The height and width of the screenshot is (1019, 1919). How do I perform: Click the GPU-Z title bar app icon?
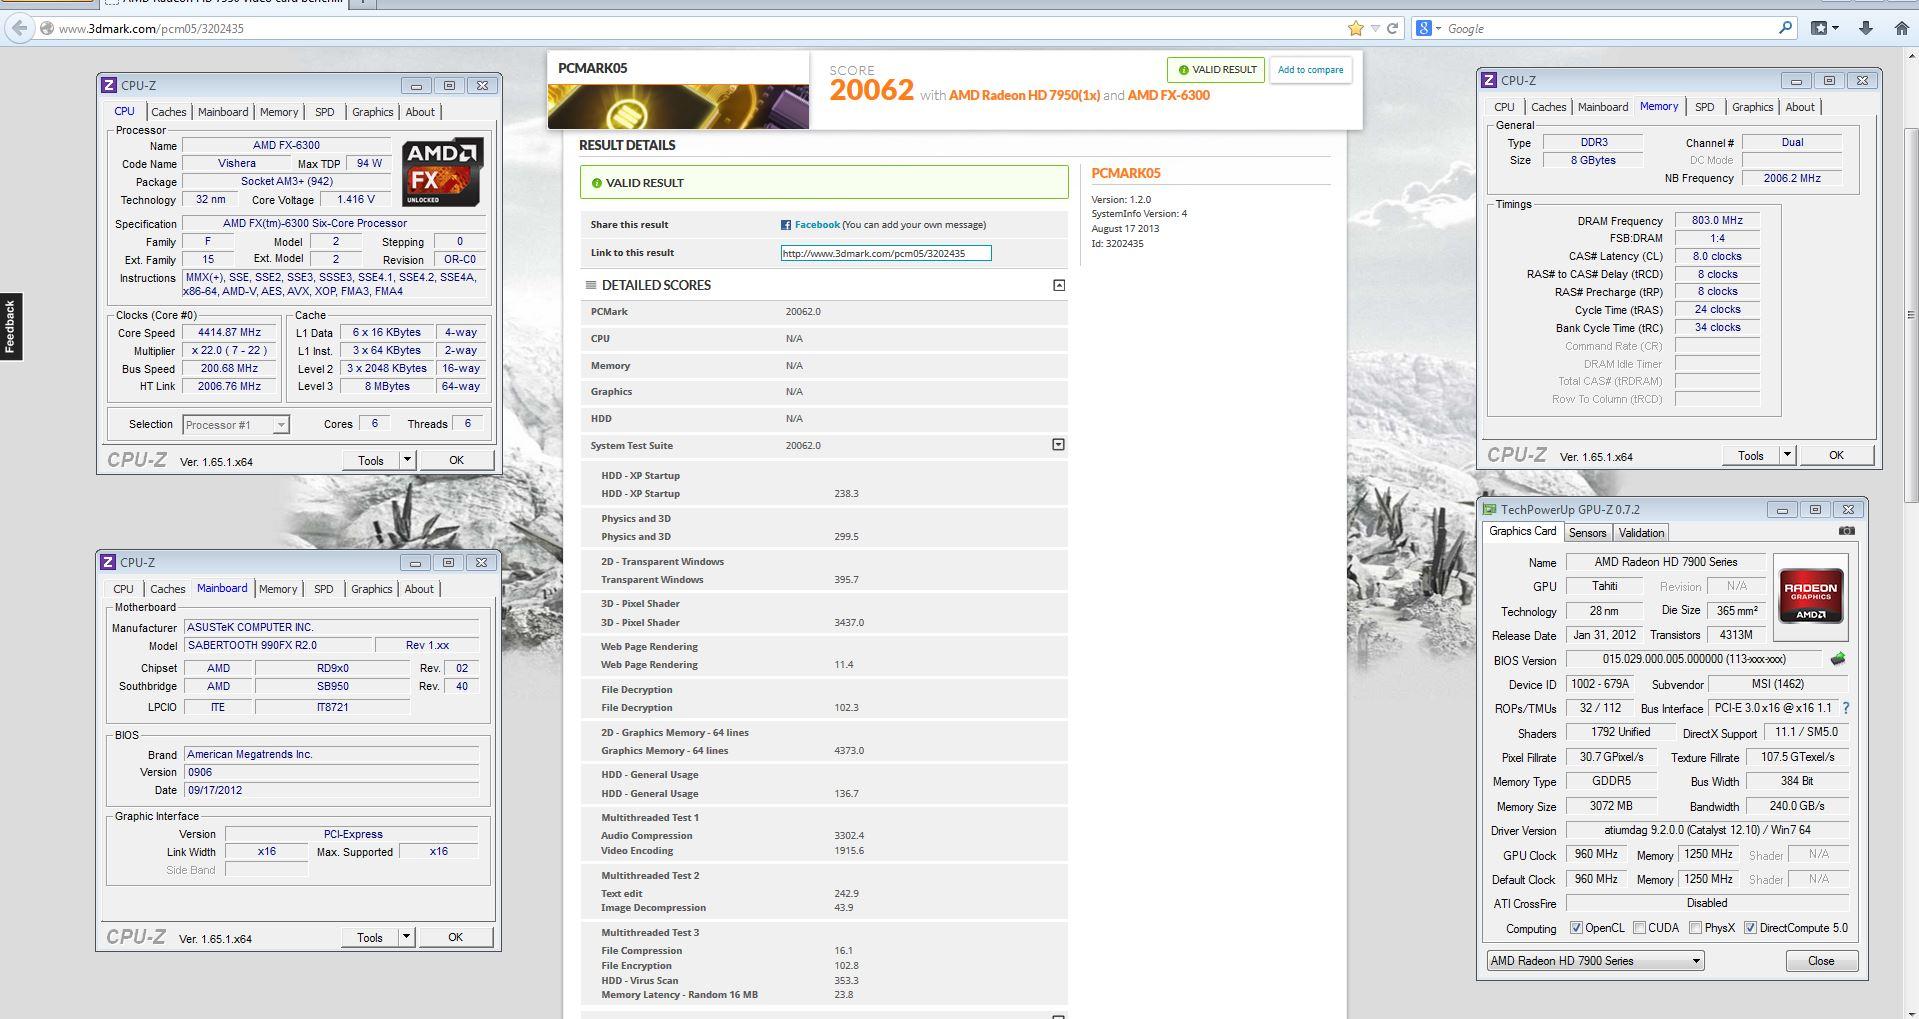point(1490,510)
